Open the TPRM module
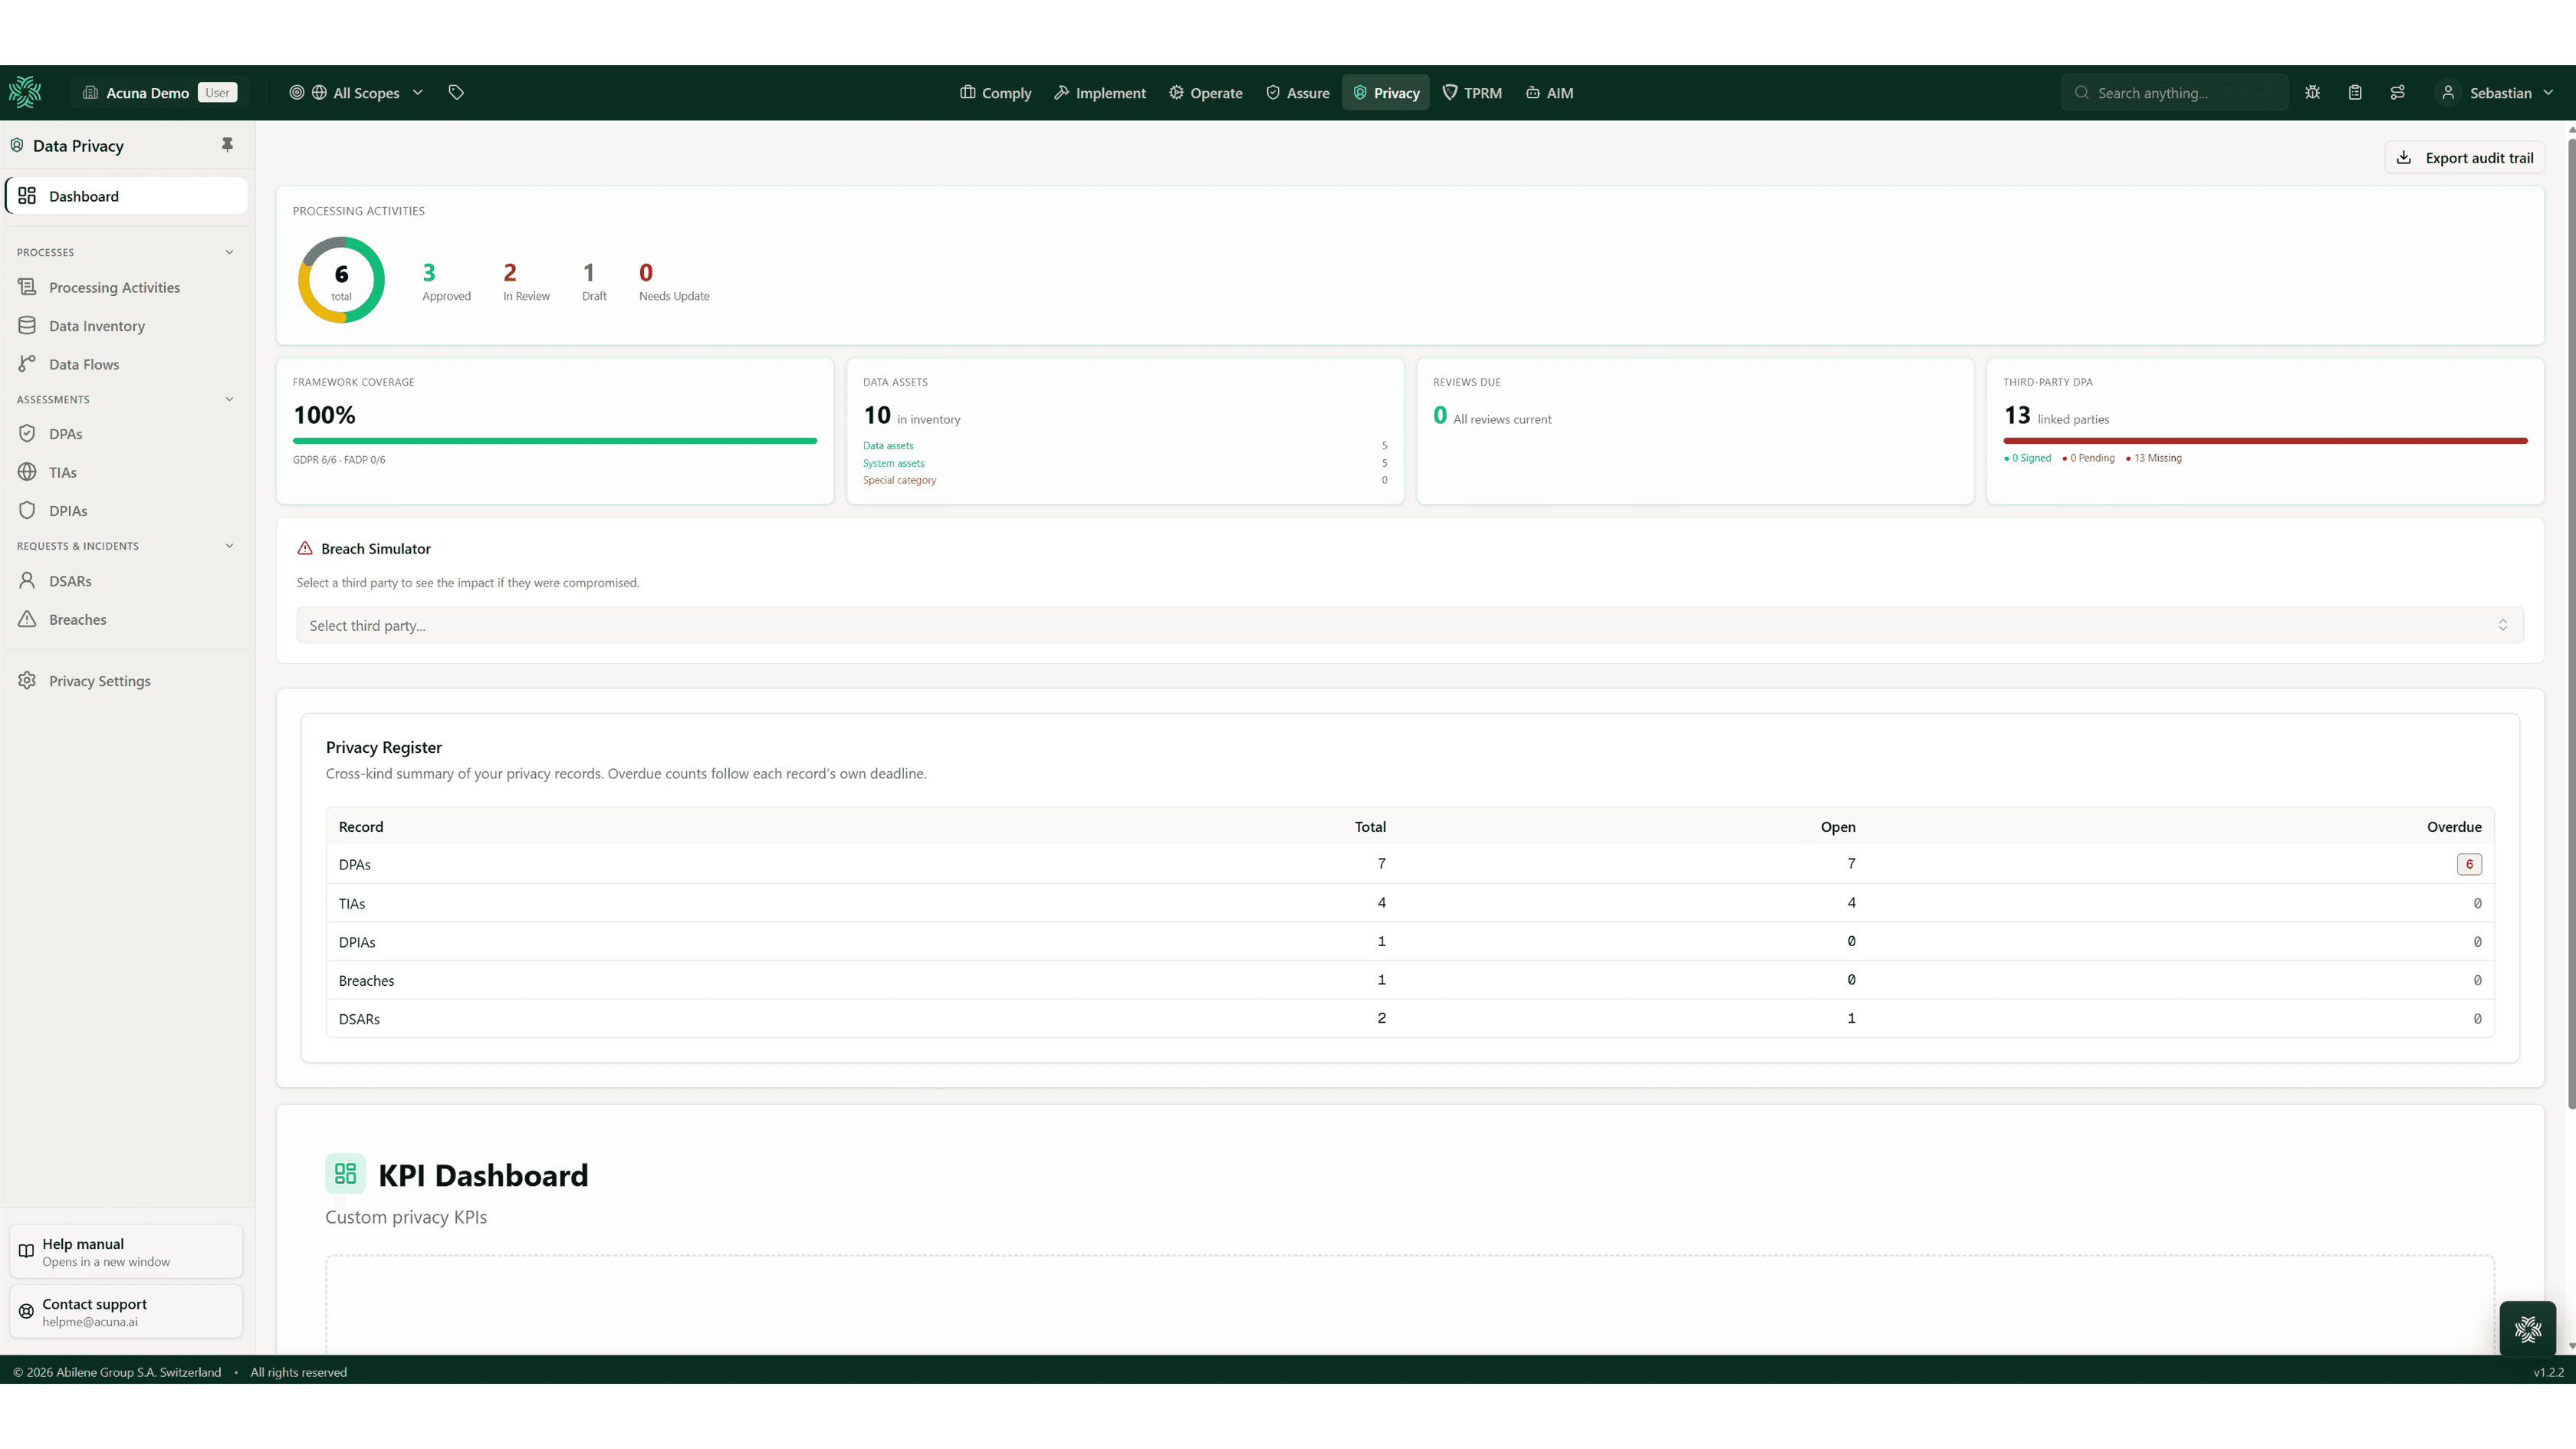The image size is (2576, 1449). [1472, 92]
